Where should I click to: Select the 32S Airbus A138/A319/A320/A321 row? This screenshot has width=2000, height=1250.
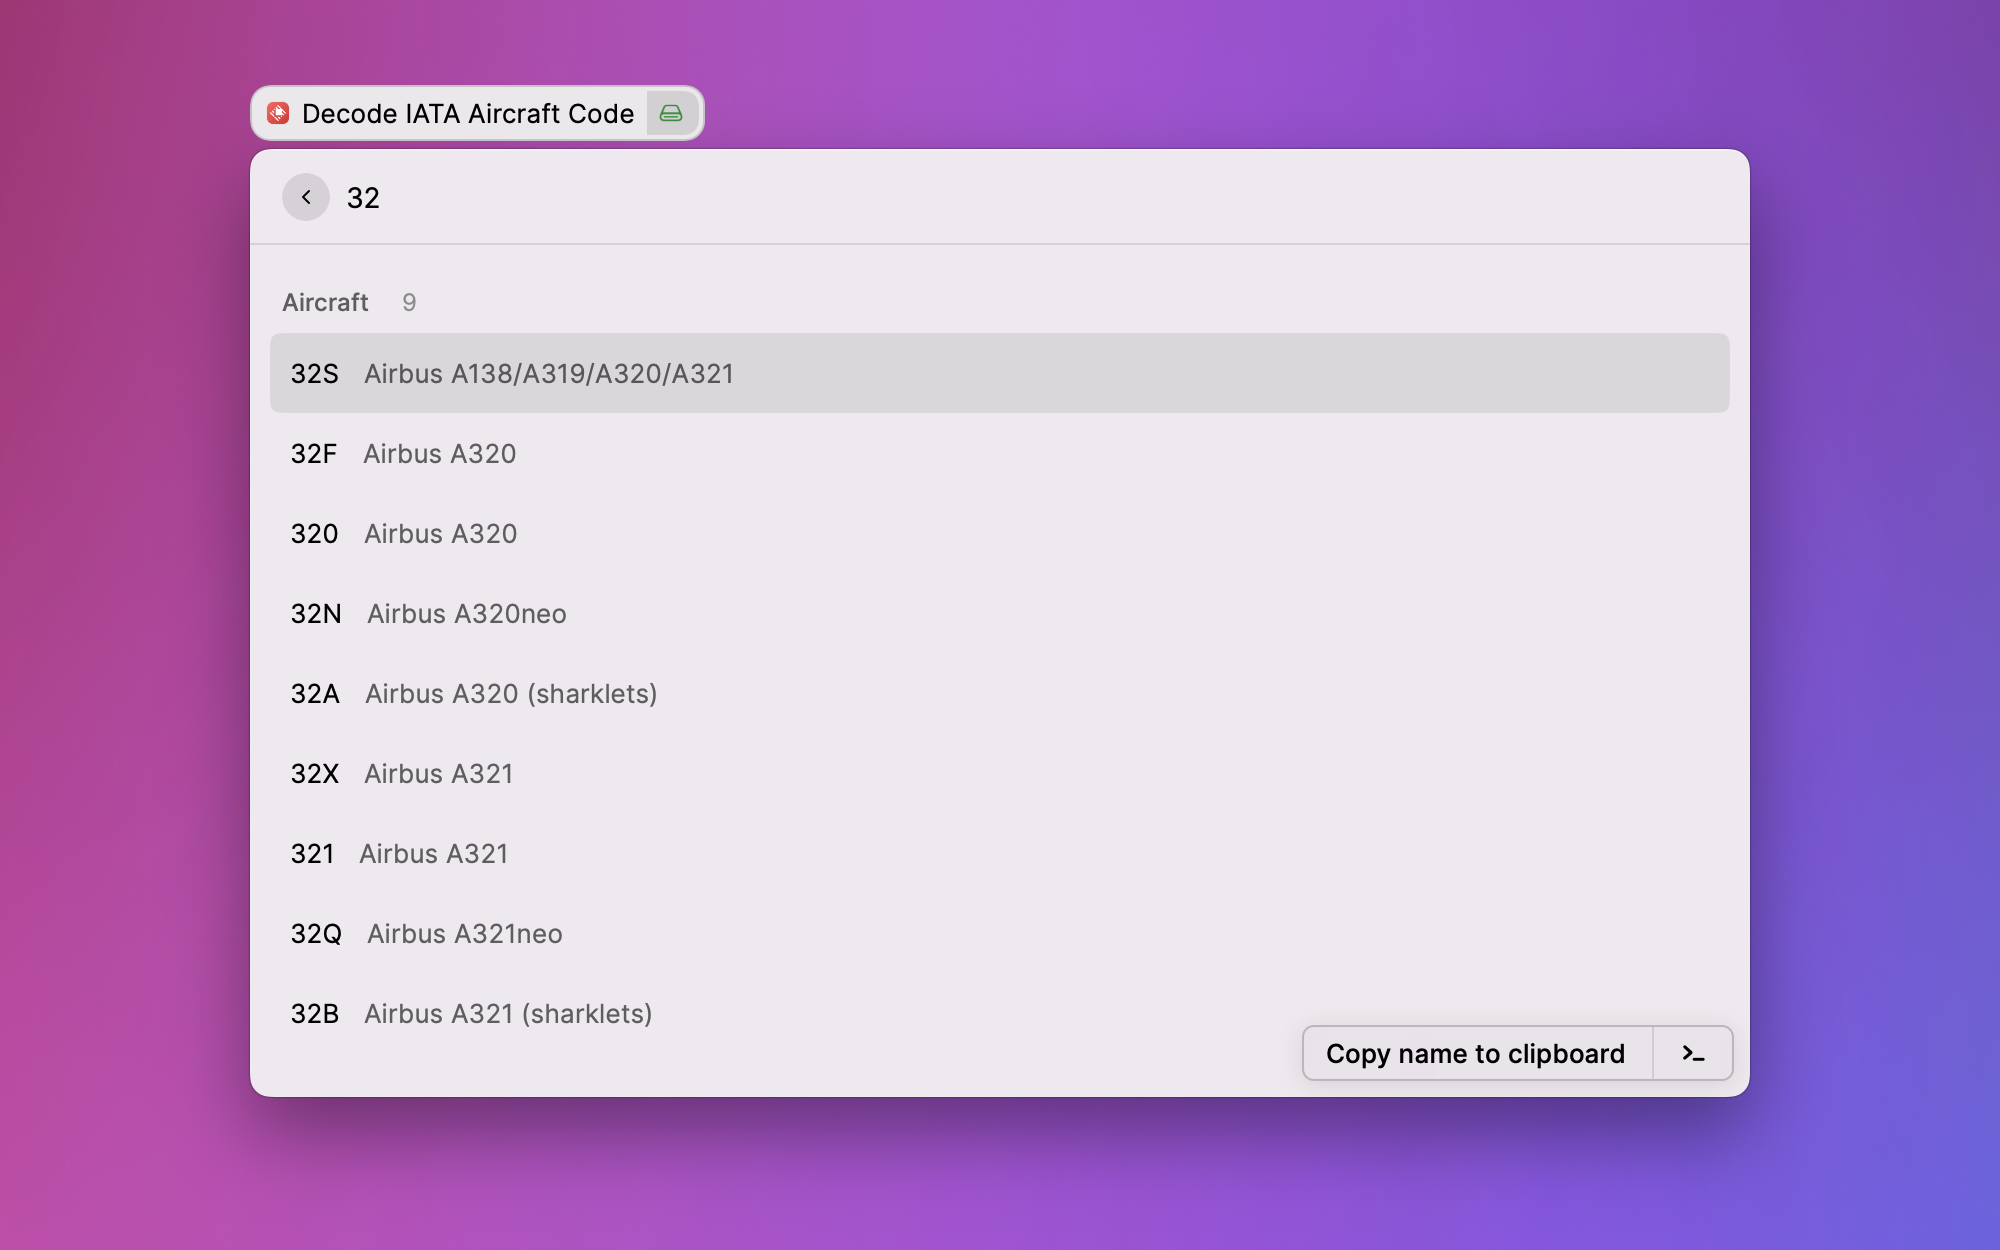click(x=999, y=373)
